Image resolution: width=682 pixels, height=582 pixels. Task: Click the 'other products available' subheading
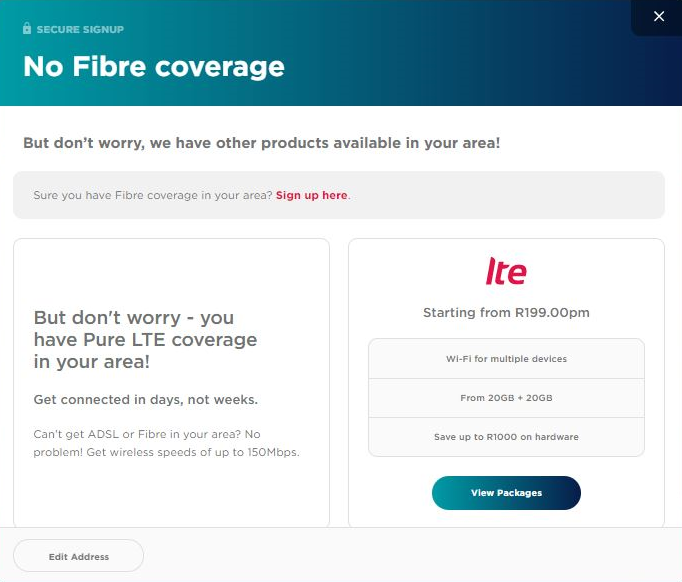261,143
